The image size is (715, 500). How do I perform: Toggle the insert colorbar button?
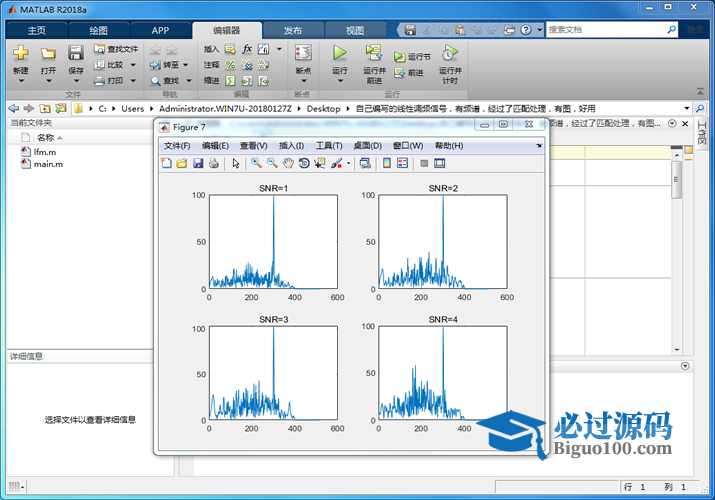coord(387,163)
